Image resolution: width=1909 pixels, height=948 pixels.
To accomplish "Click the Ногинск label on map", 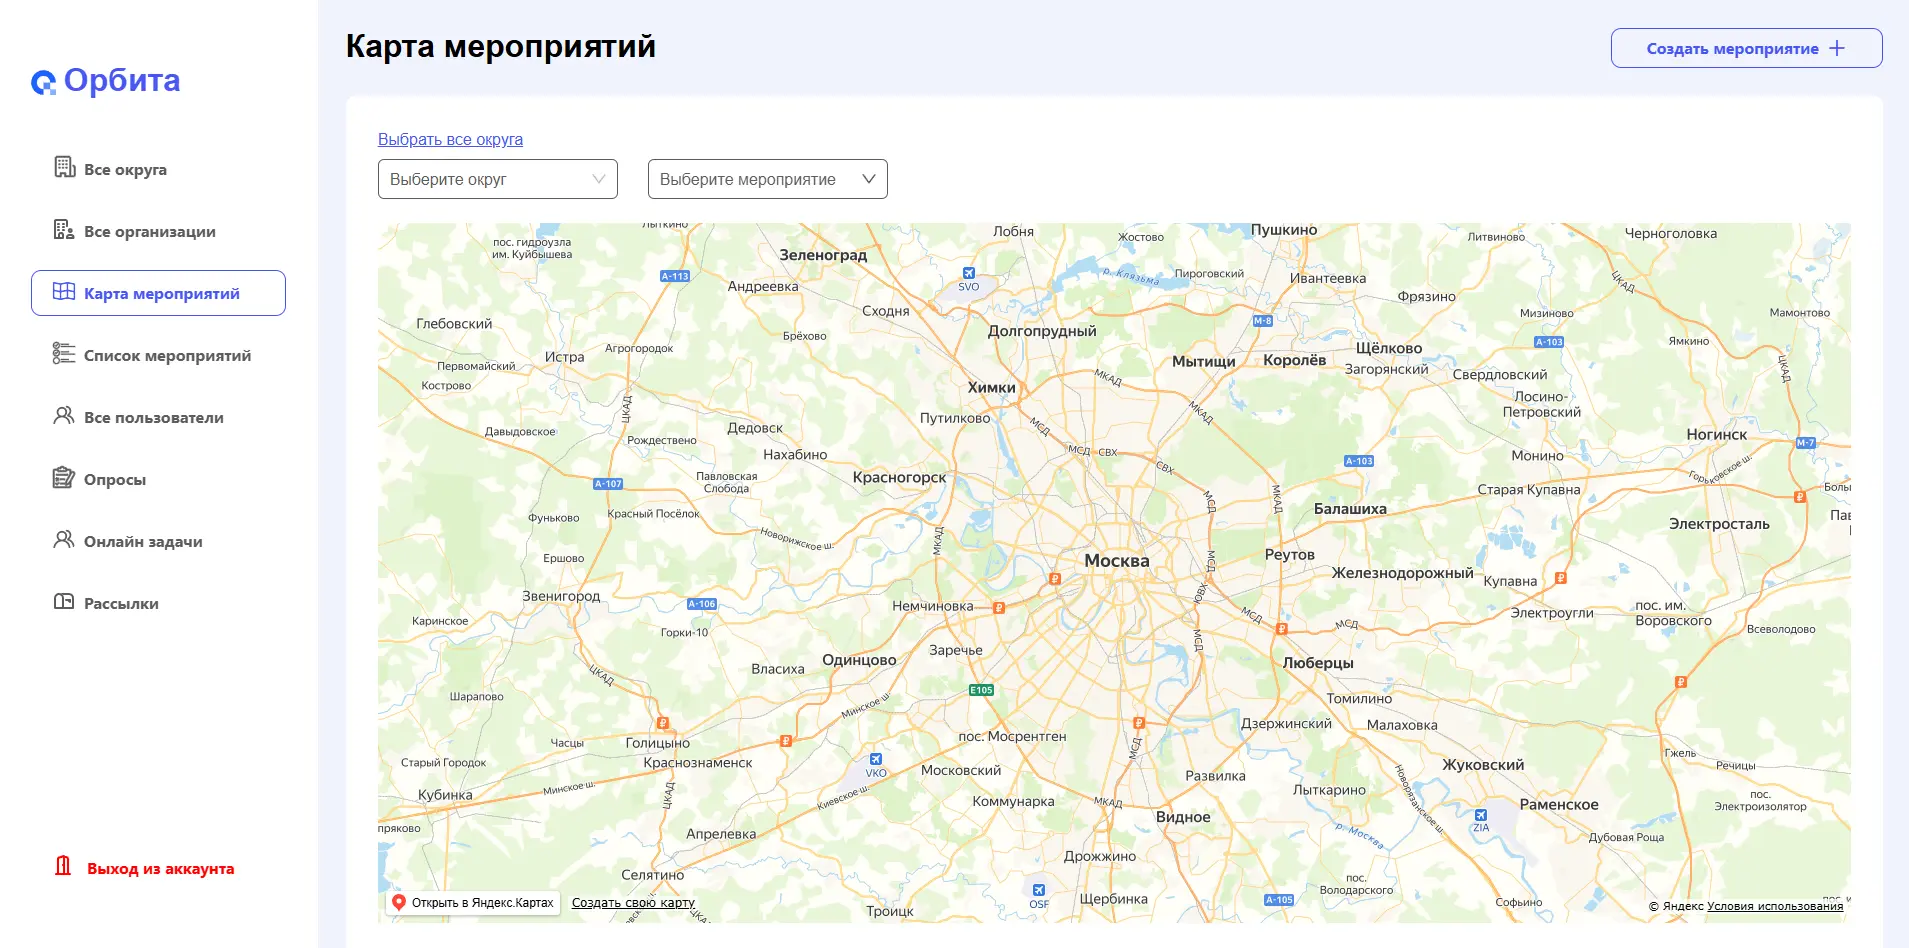I will tap(1717, 435).
